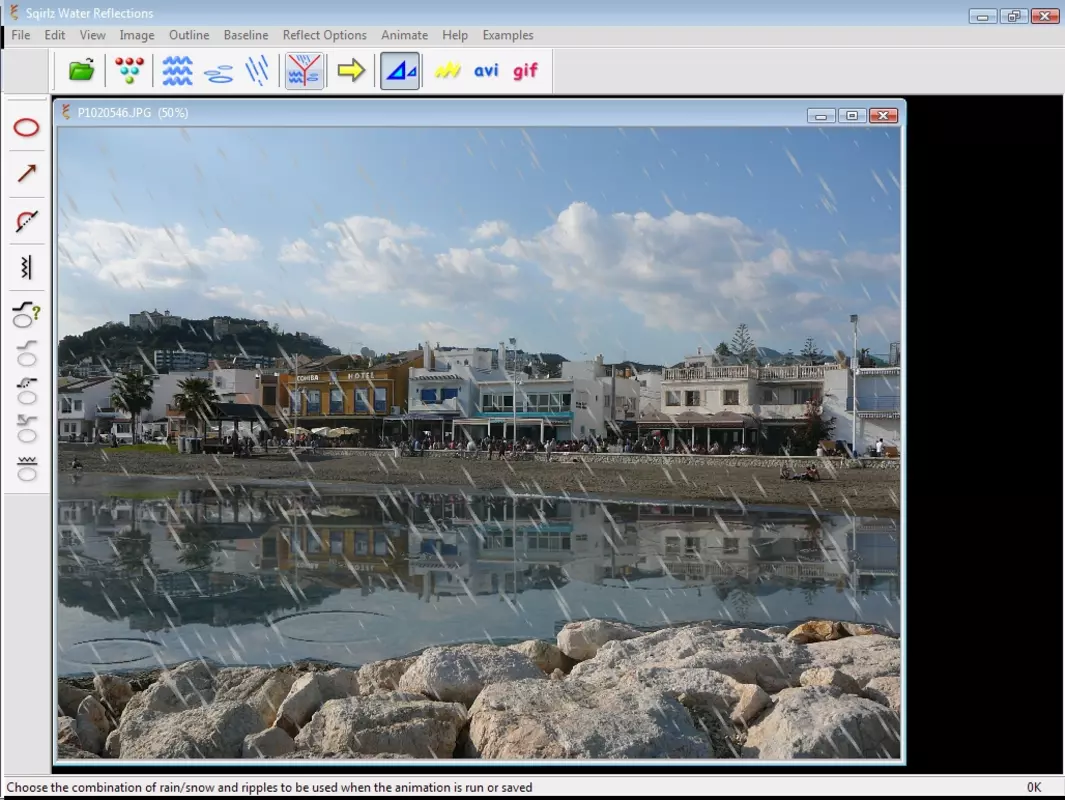Click the yellow arrow toolbar icon
The height and width of the screenshot is (800, 1065).
351,70
